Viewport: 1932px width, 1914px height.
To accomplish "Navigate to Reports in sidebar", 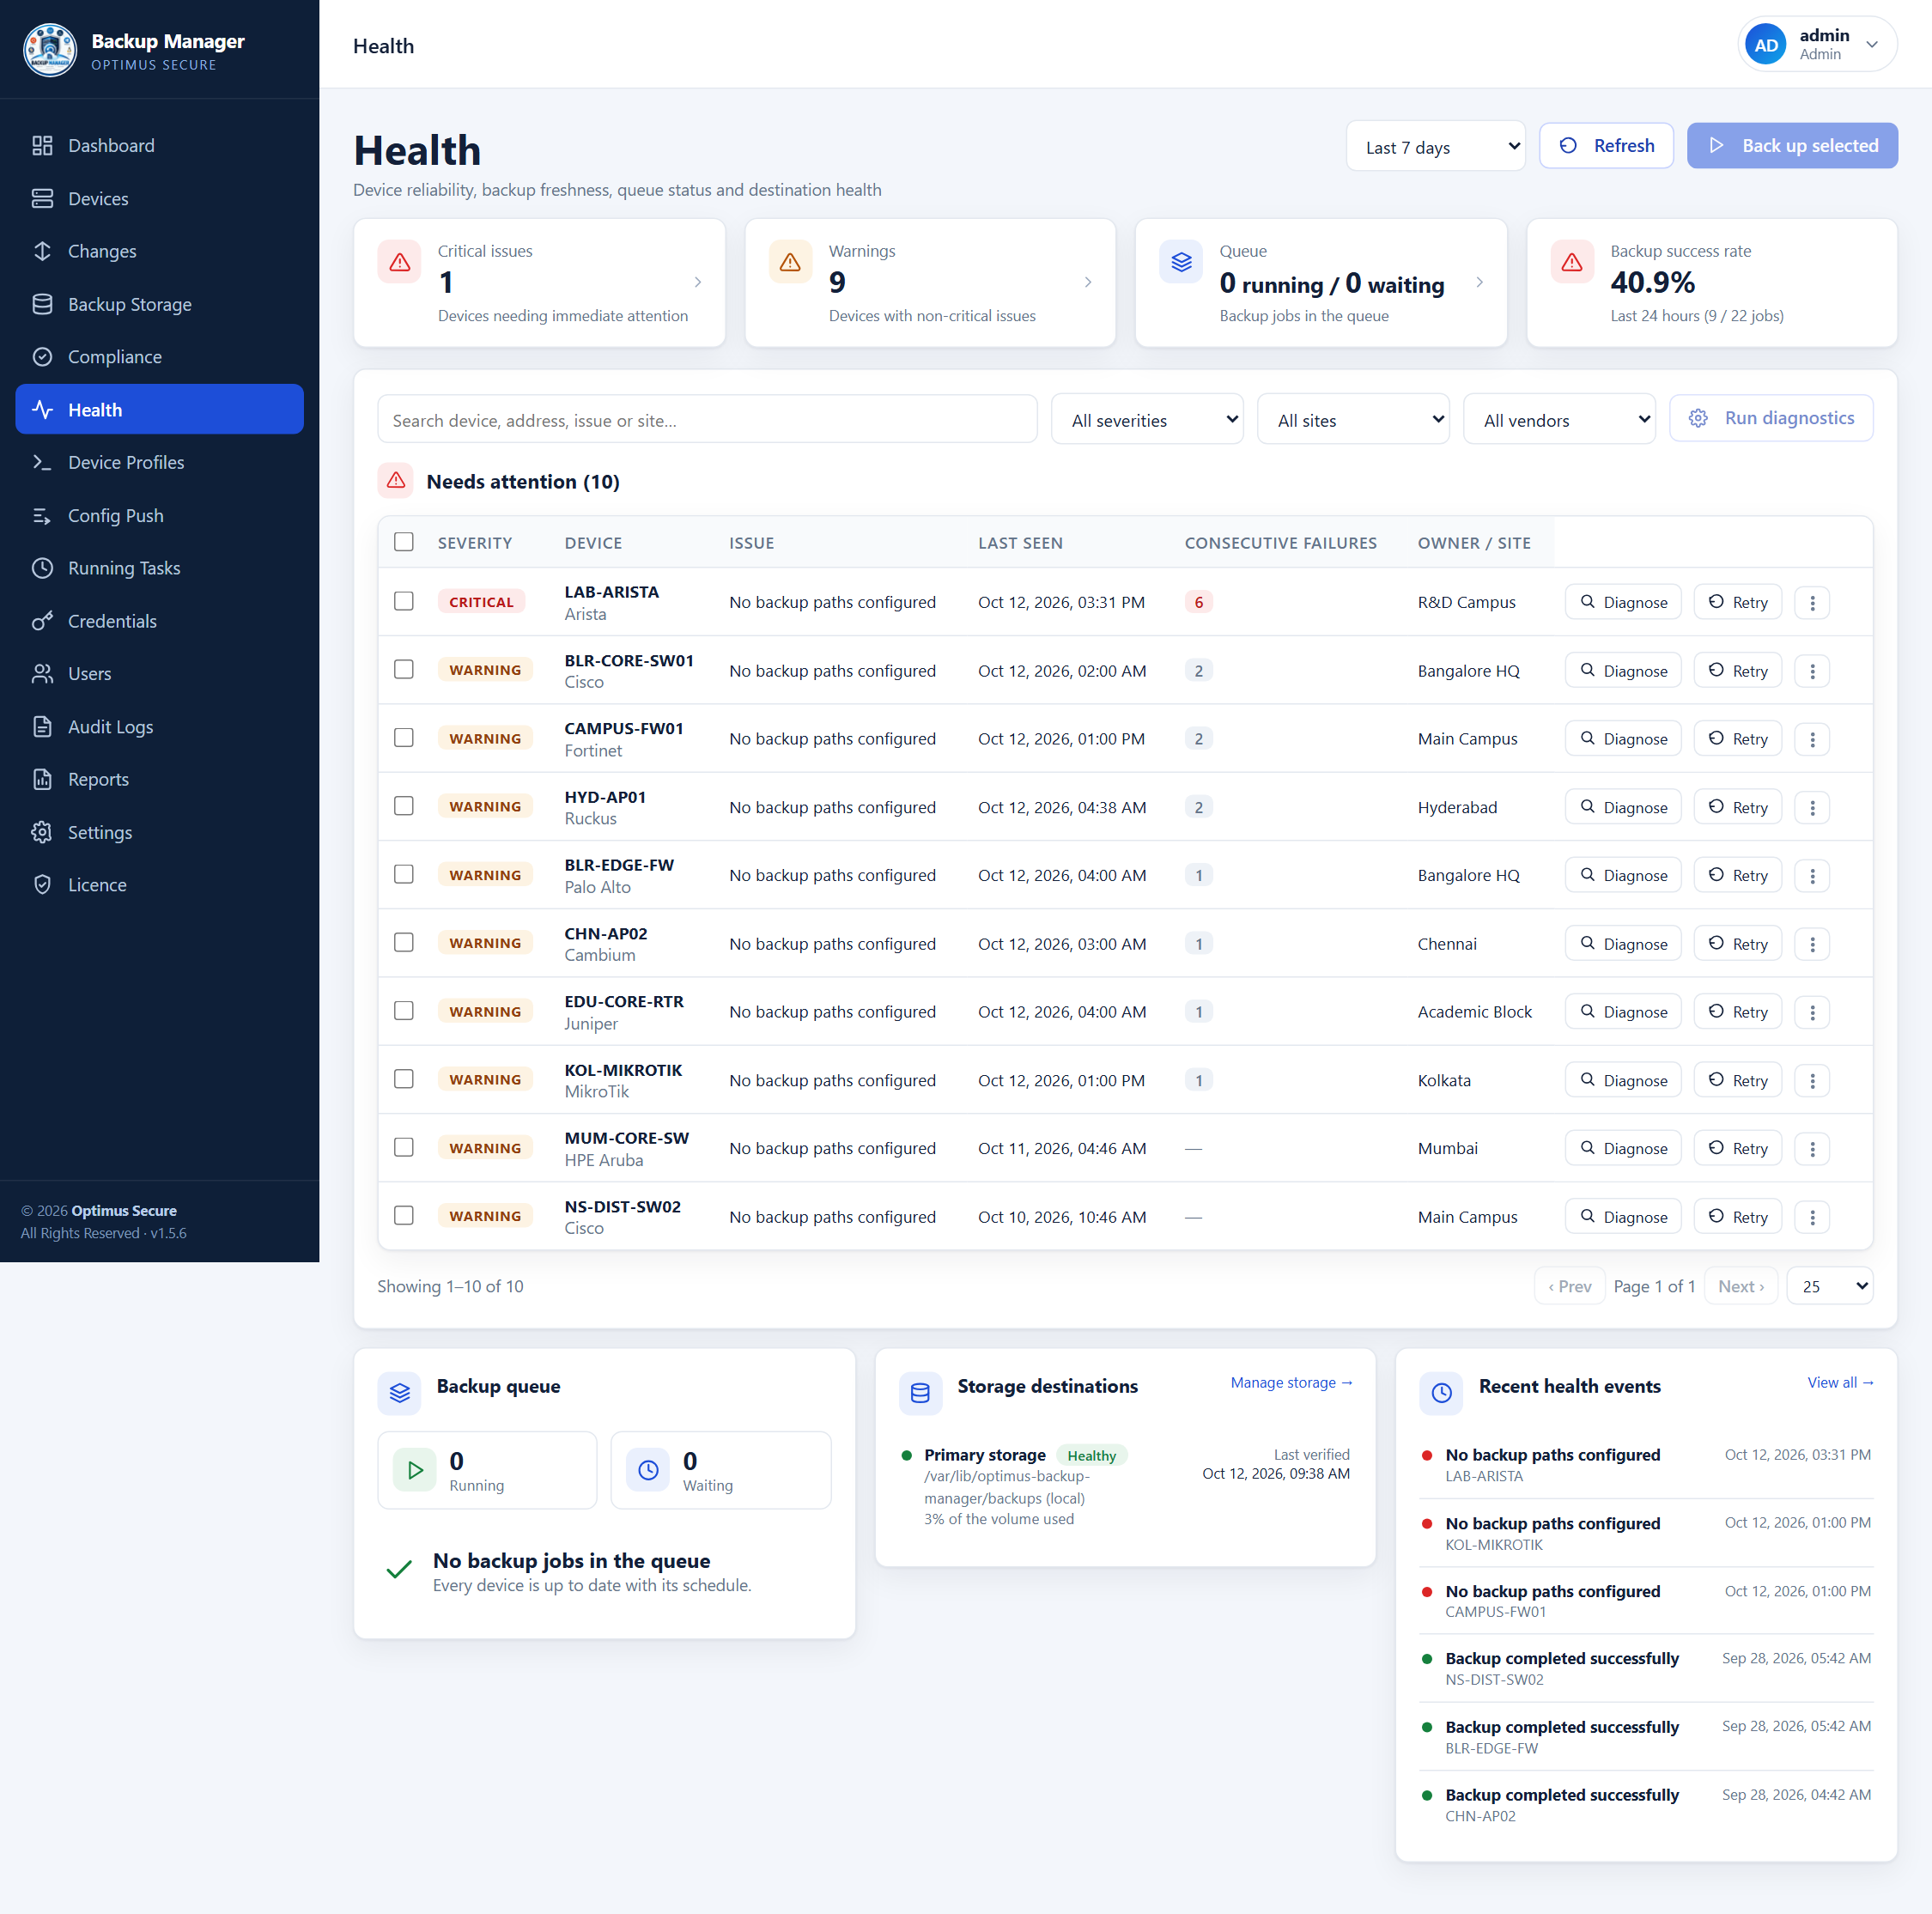I will point(160,780).
